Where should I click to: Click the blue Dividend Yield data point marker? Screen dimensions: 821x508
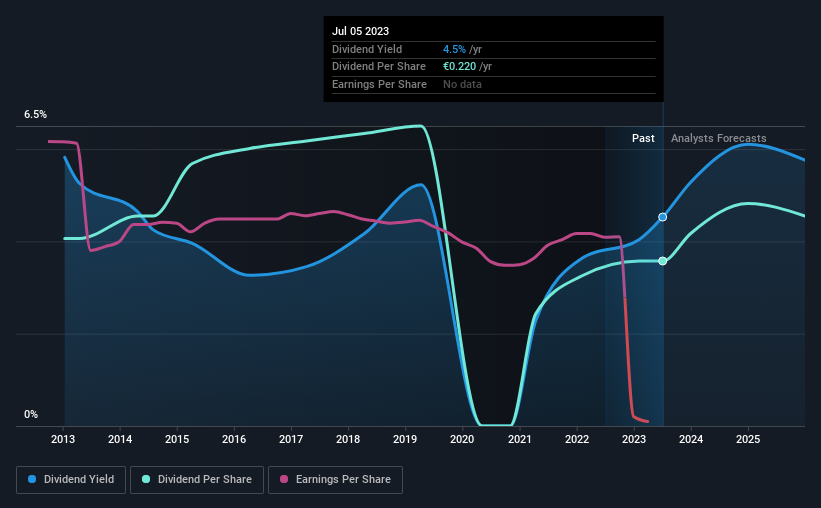pyautogui.click(x=662, y=217)
